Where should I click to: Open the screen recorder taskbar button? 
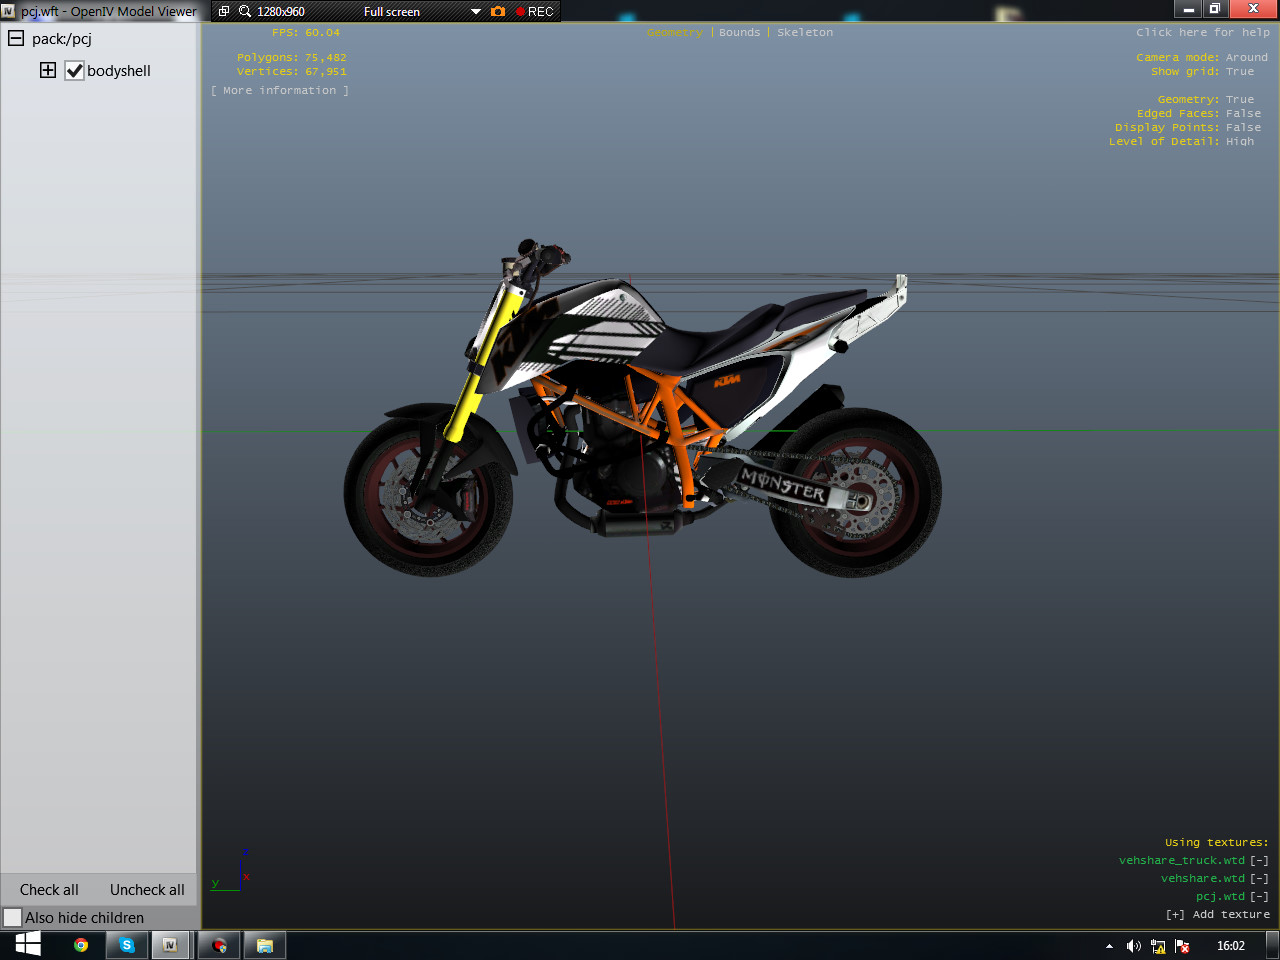219,945
